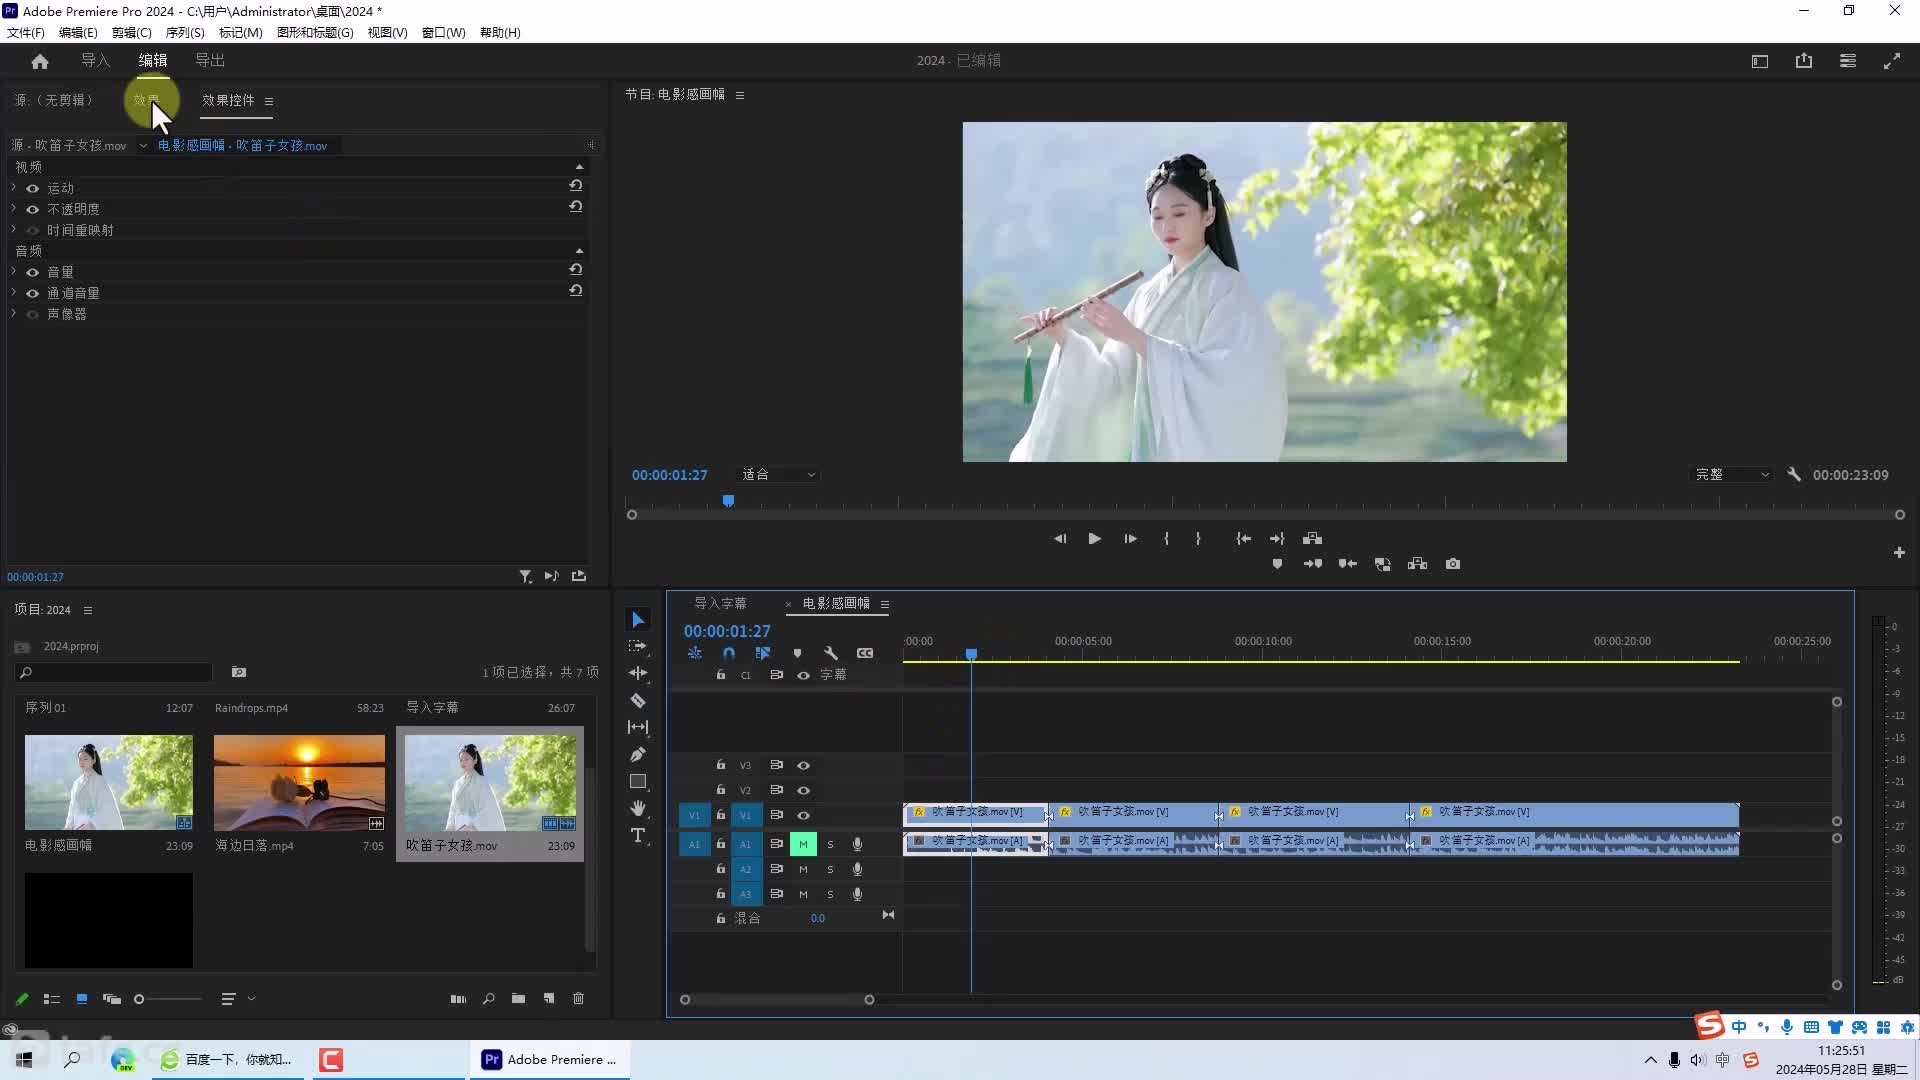
Task: Select the Ripple Edit tool
Action: click(638, 673)
